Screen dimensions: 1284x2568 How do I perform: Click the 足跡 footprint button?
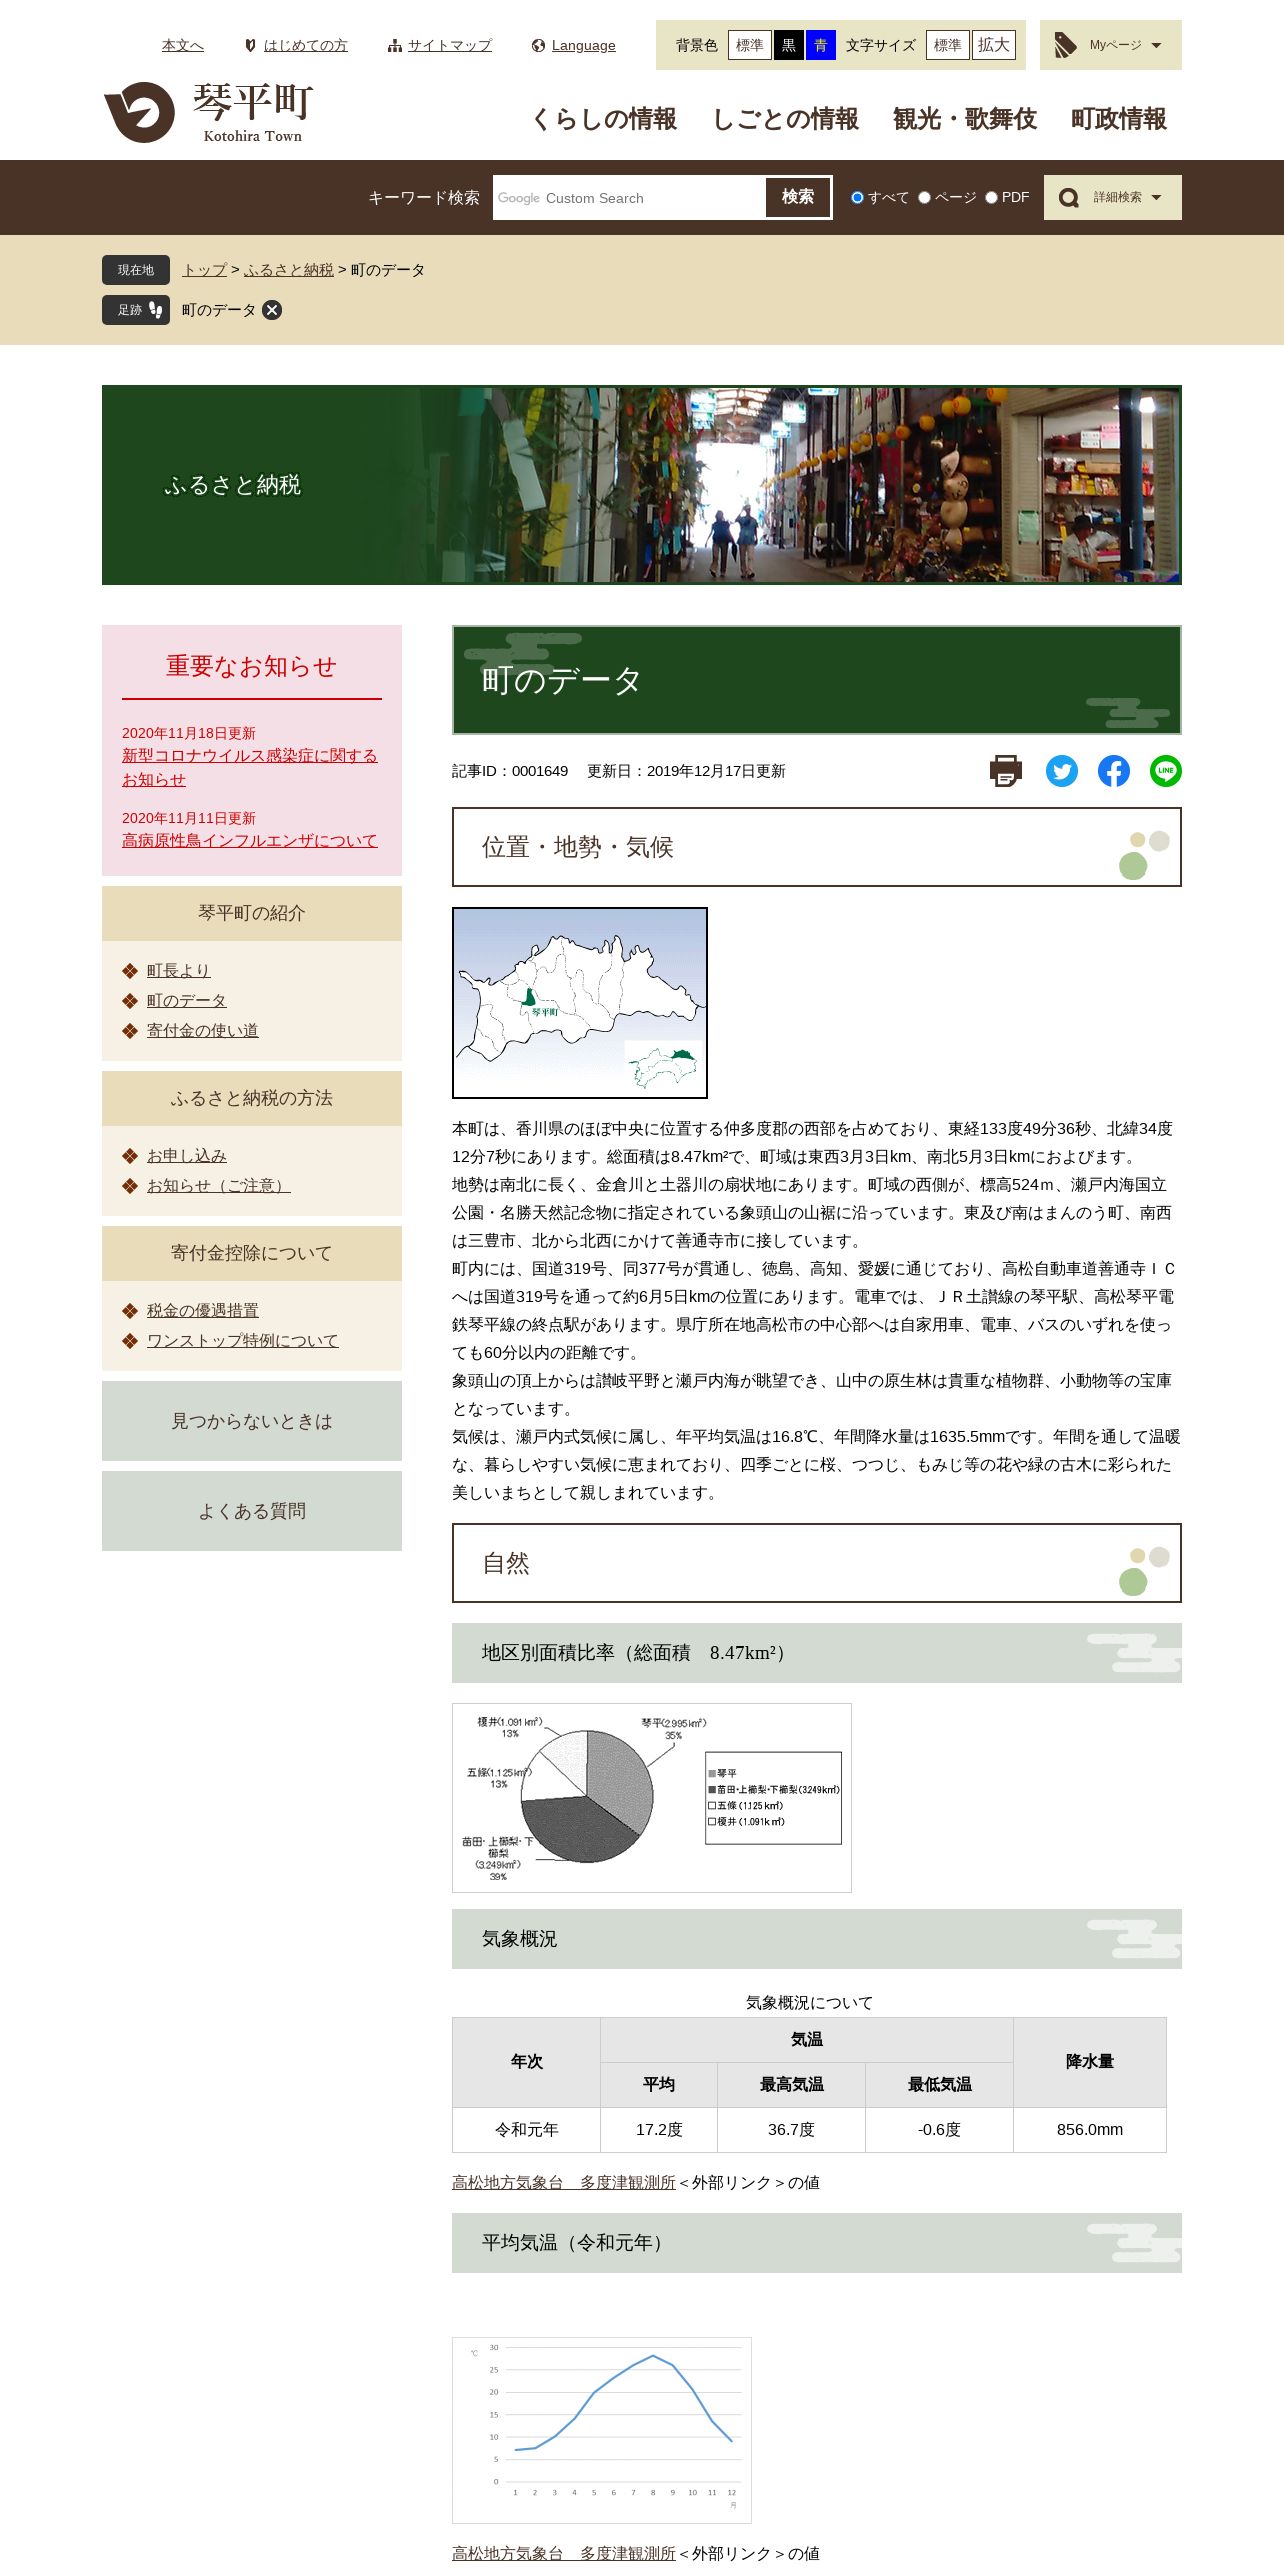coord(136,310)
